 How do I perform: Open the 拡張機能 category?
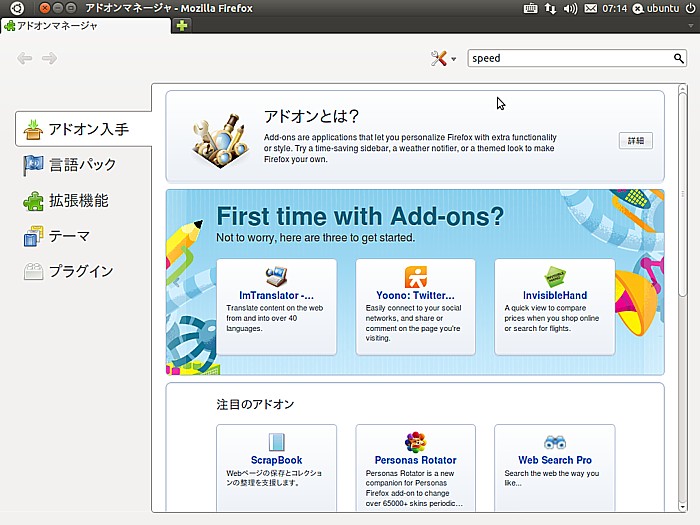[x=83, y=200]
